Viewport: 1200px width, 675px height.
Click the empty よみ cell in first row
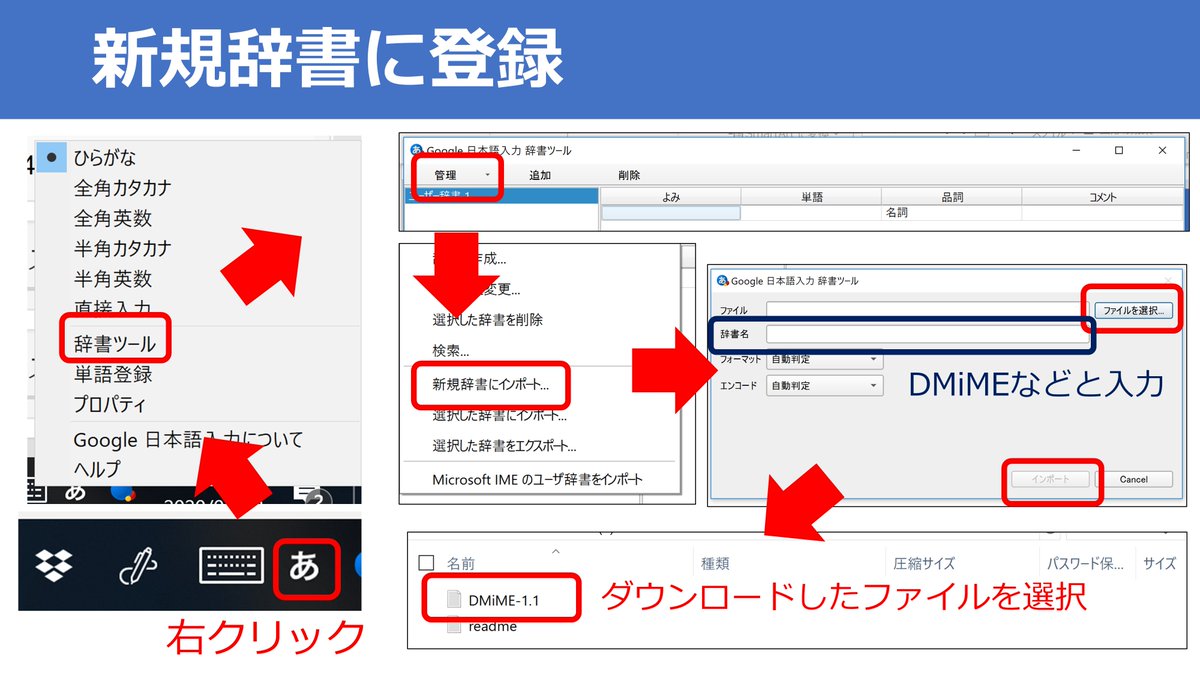671,213
